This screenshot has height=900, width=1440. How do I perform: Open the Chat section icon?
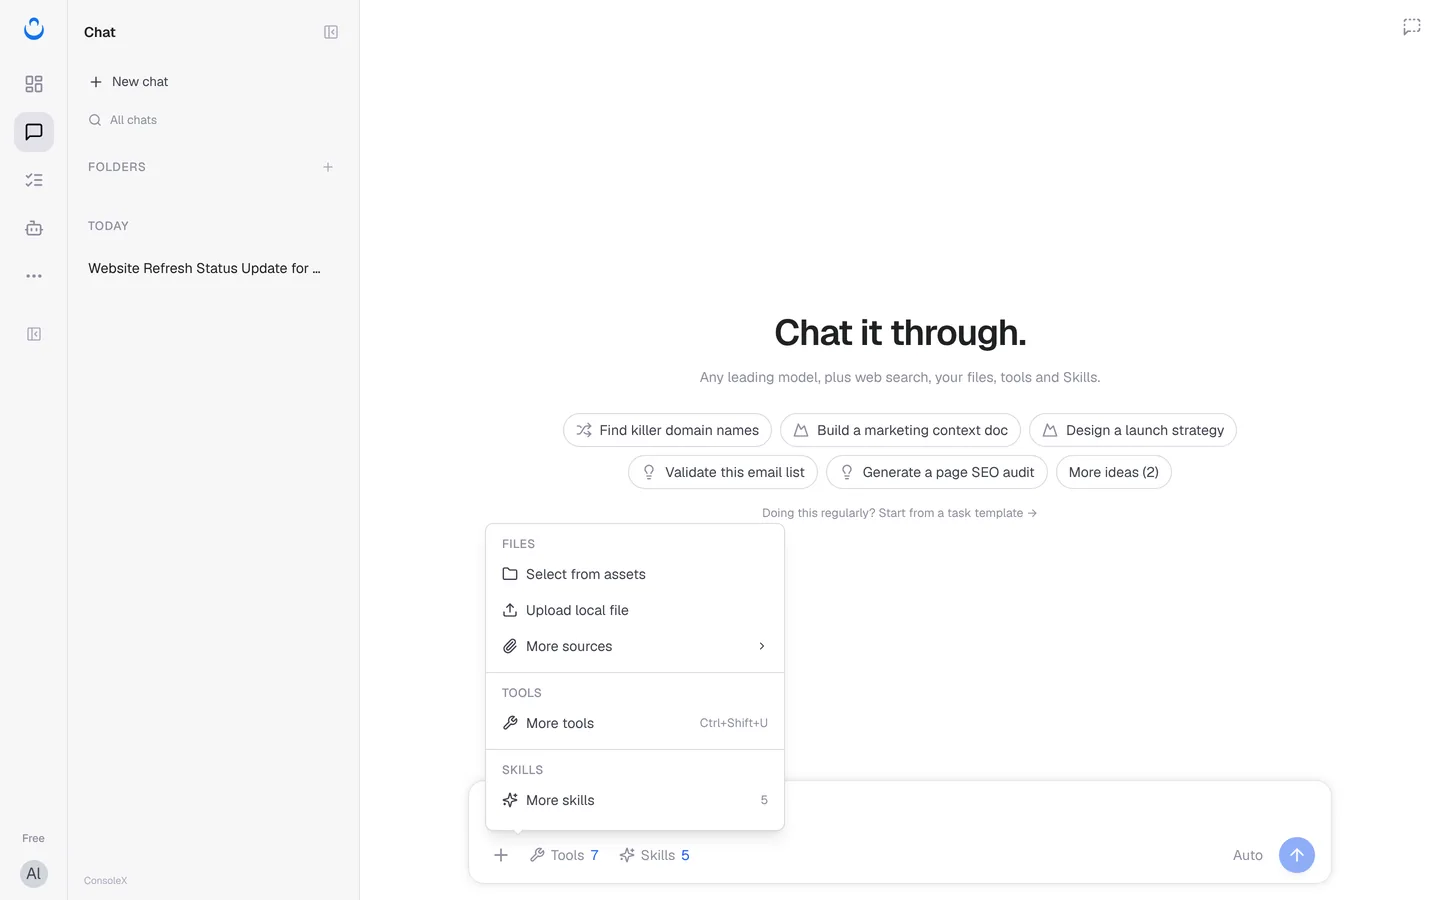tap(34, 132)
